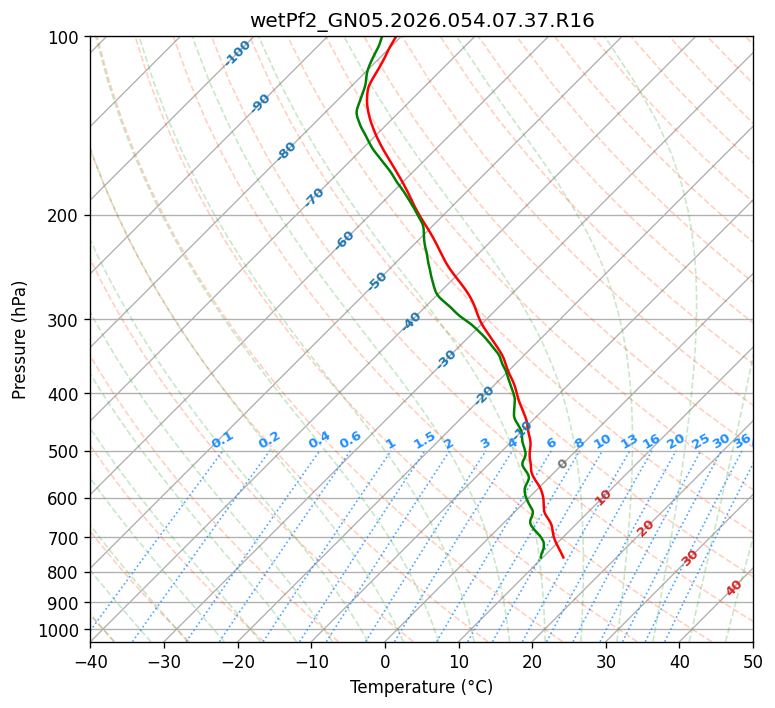Select the 1.5 mixing ratio label

pyautogui.click(x=424, y=440)
